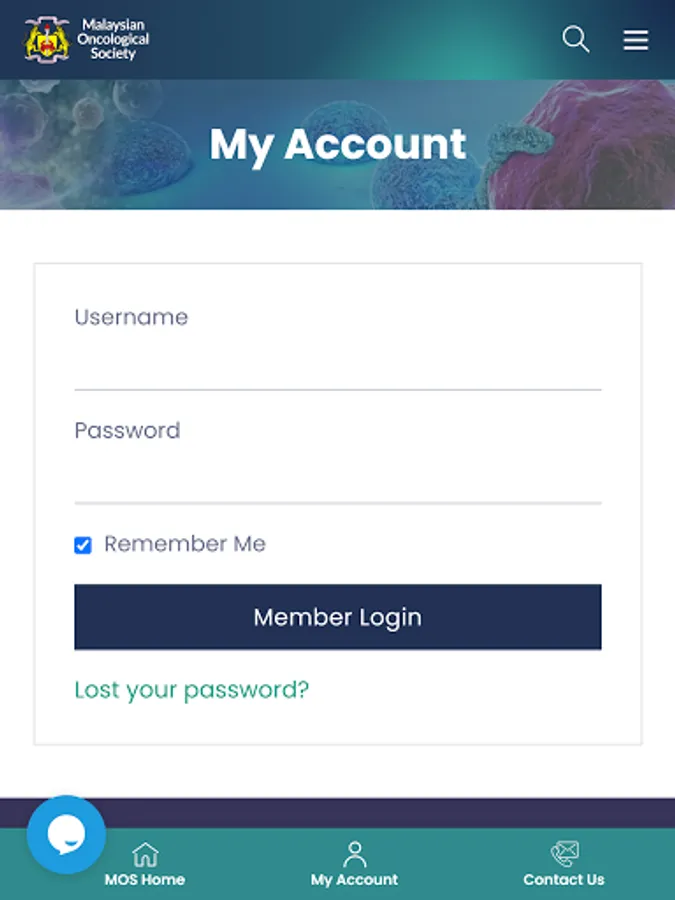Tap the MOS Home house icon

click(x=145, y=855)
